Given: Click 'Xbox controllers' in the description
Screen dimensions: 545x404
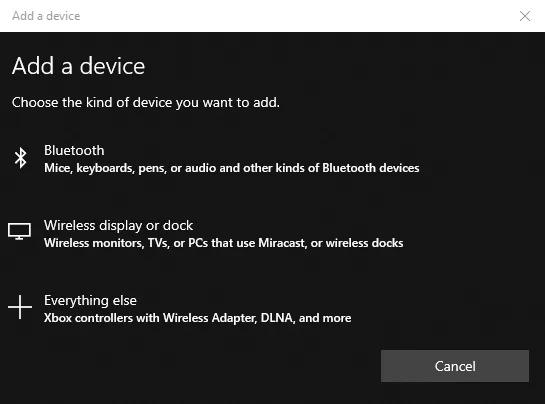Looking at the screenshot, I should pyautogui.click(x=88, y=318).
